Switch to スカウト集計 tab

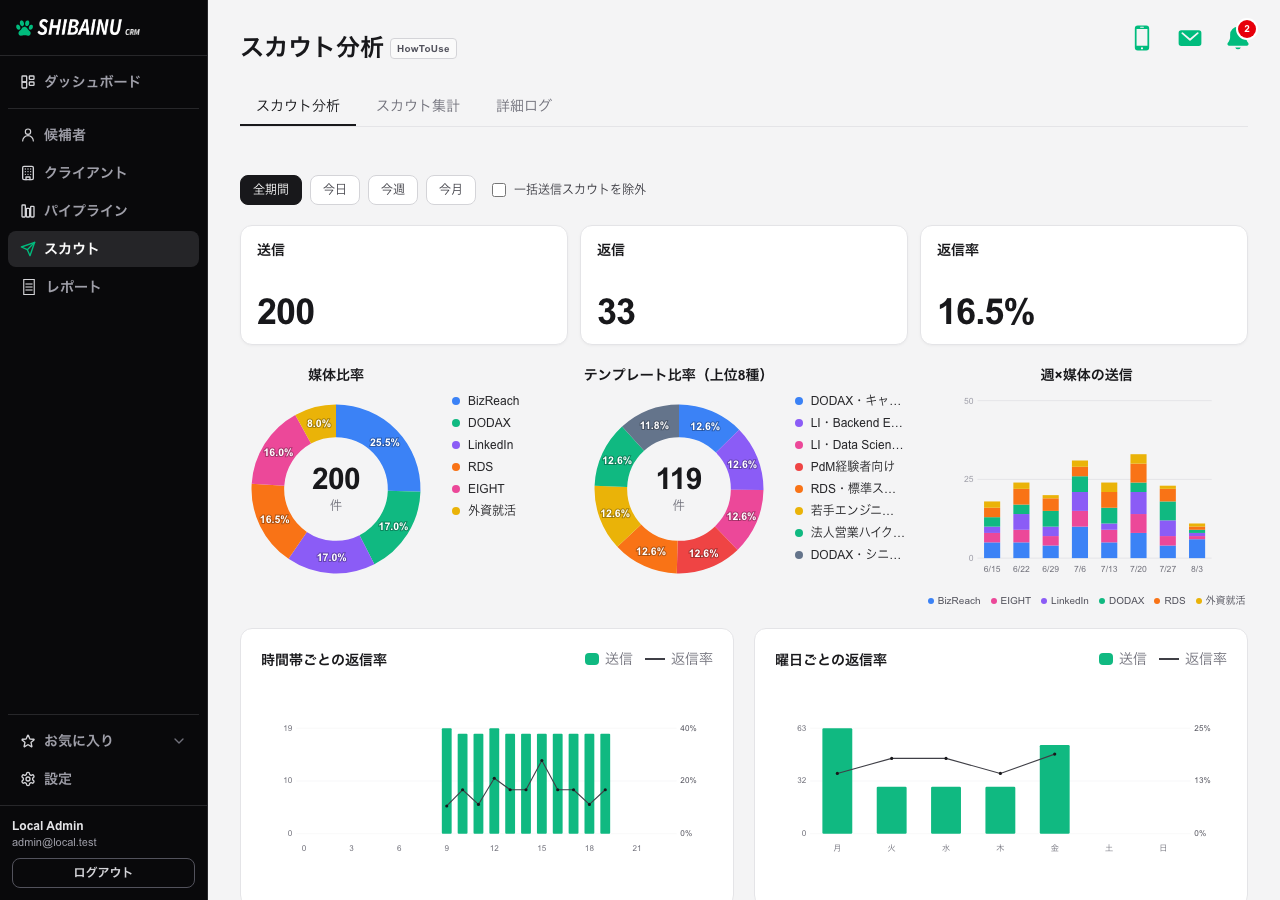(x=418, y=106)
